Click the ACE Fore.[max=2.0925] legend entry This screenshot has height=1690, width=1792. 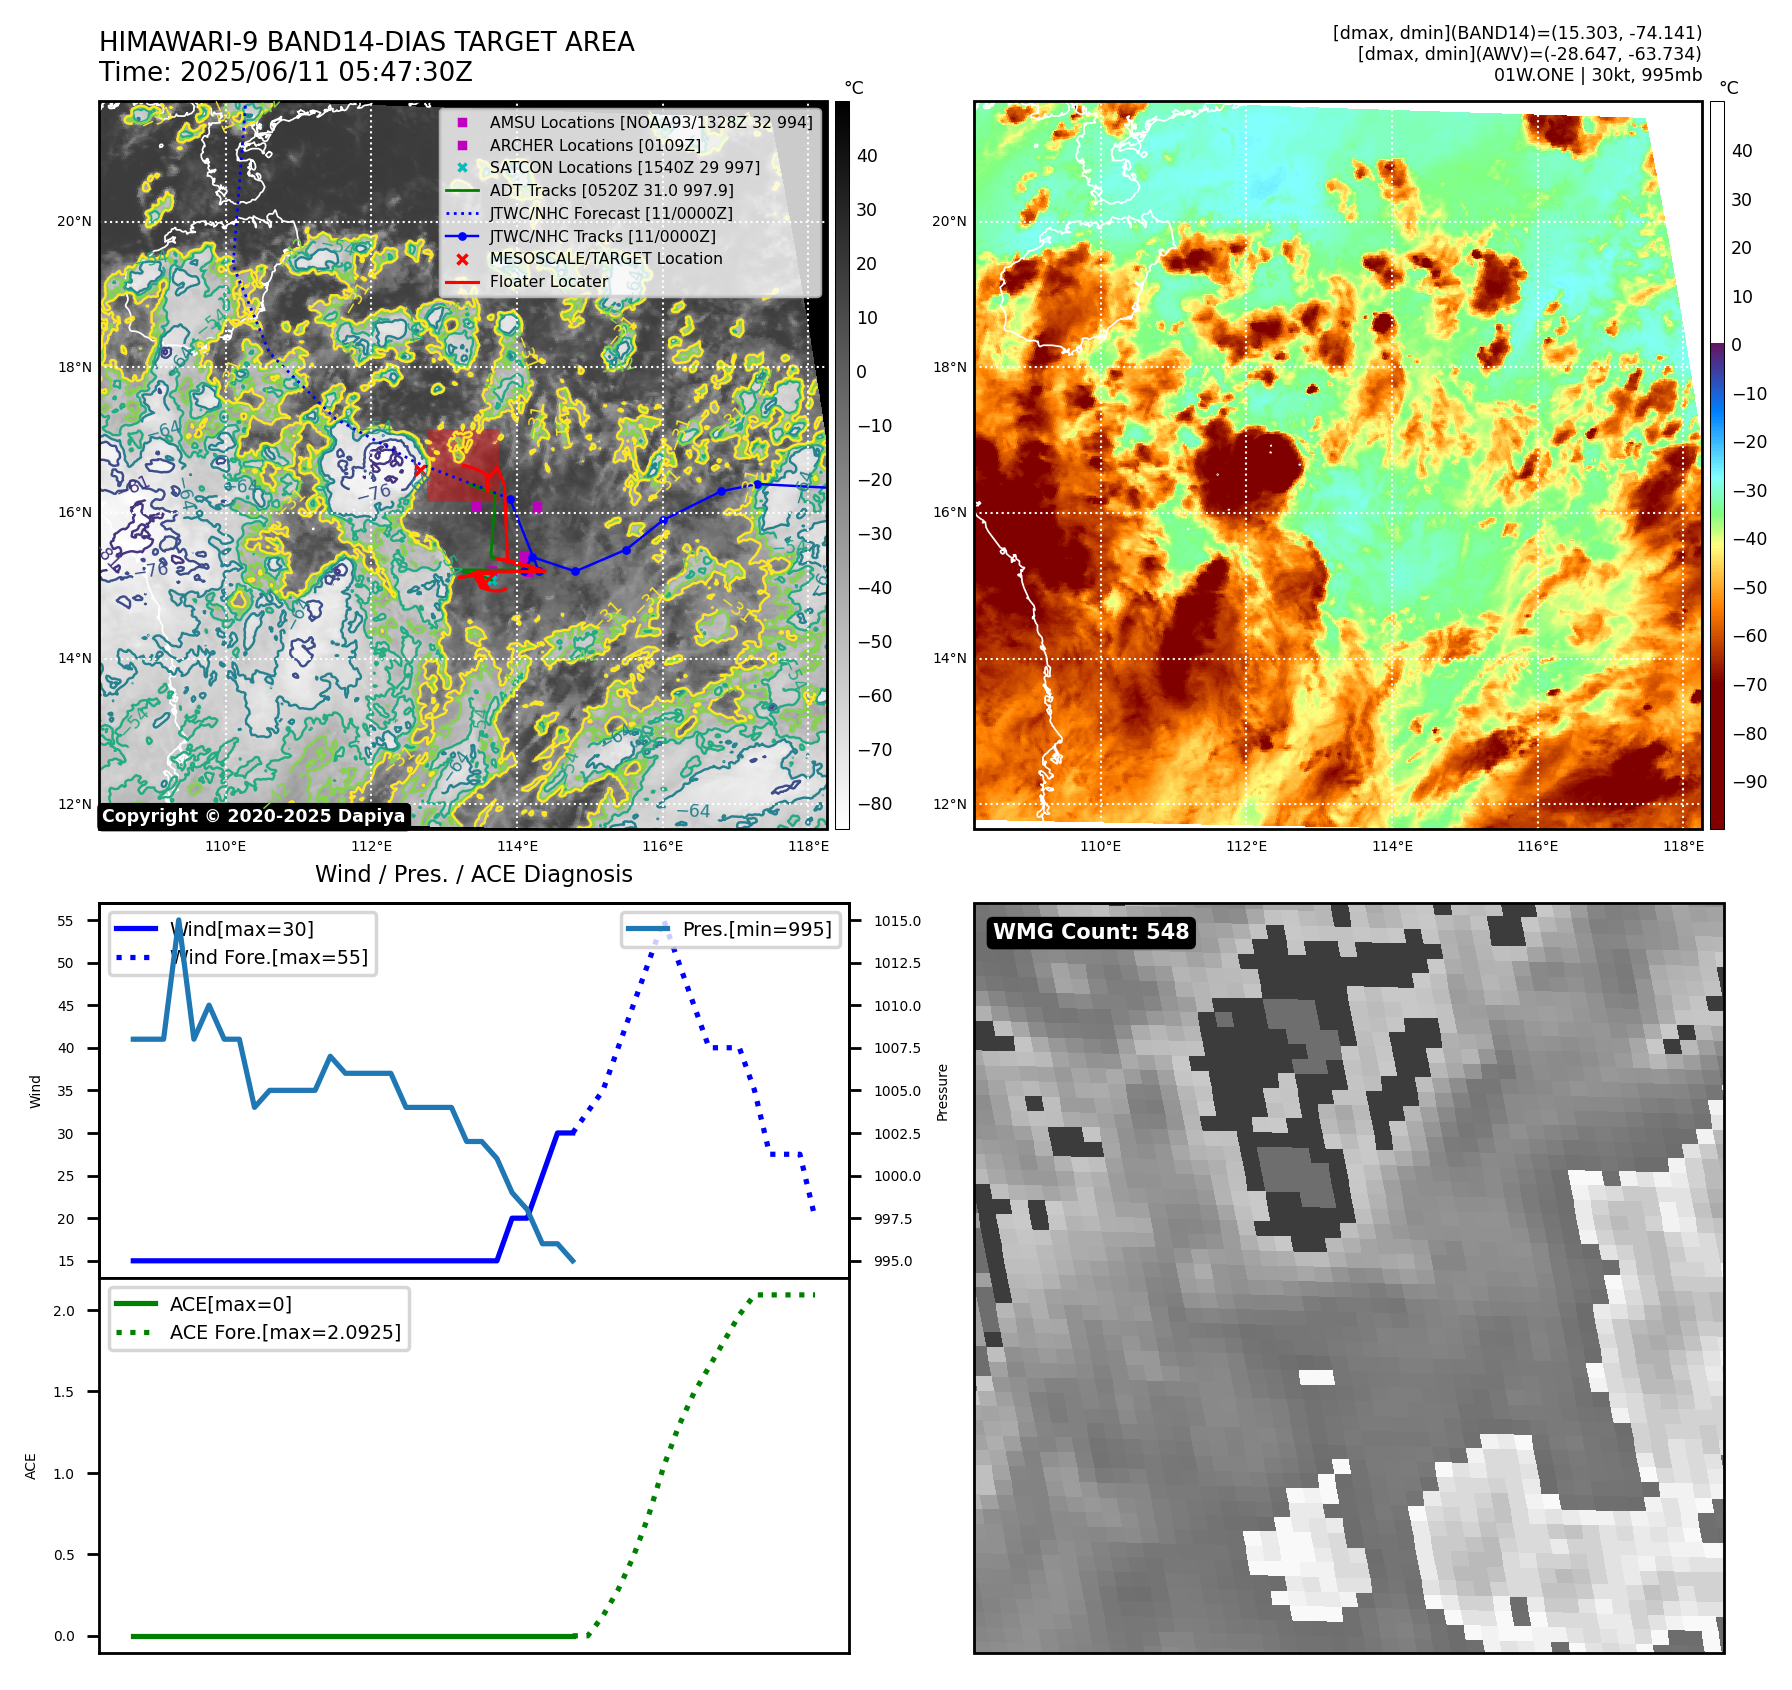(258, 1332)
